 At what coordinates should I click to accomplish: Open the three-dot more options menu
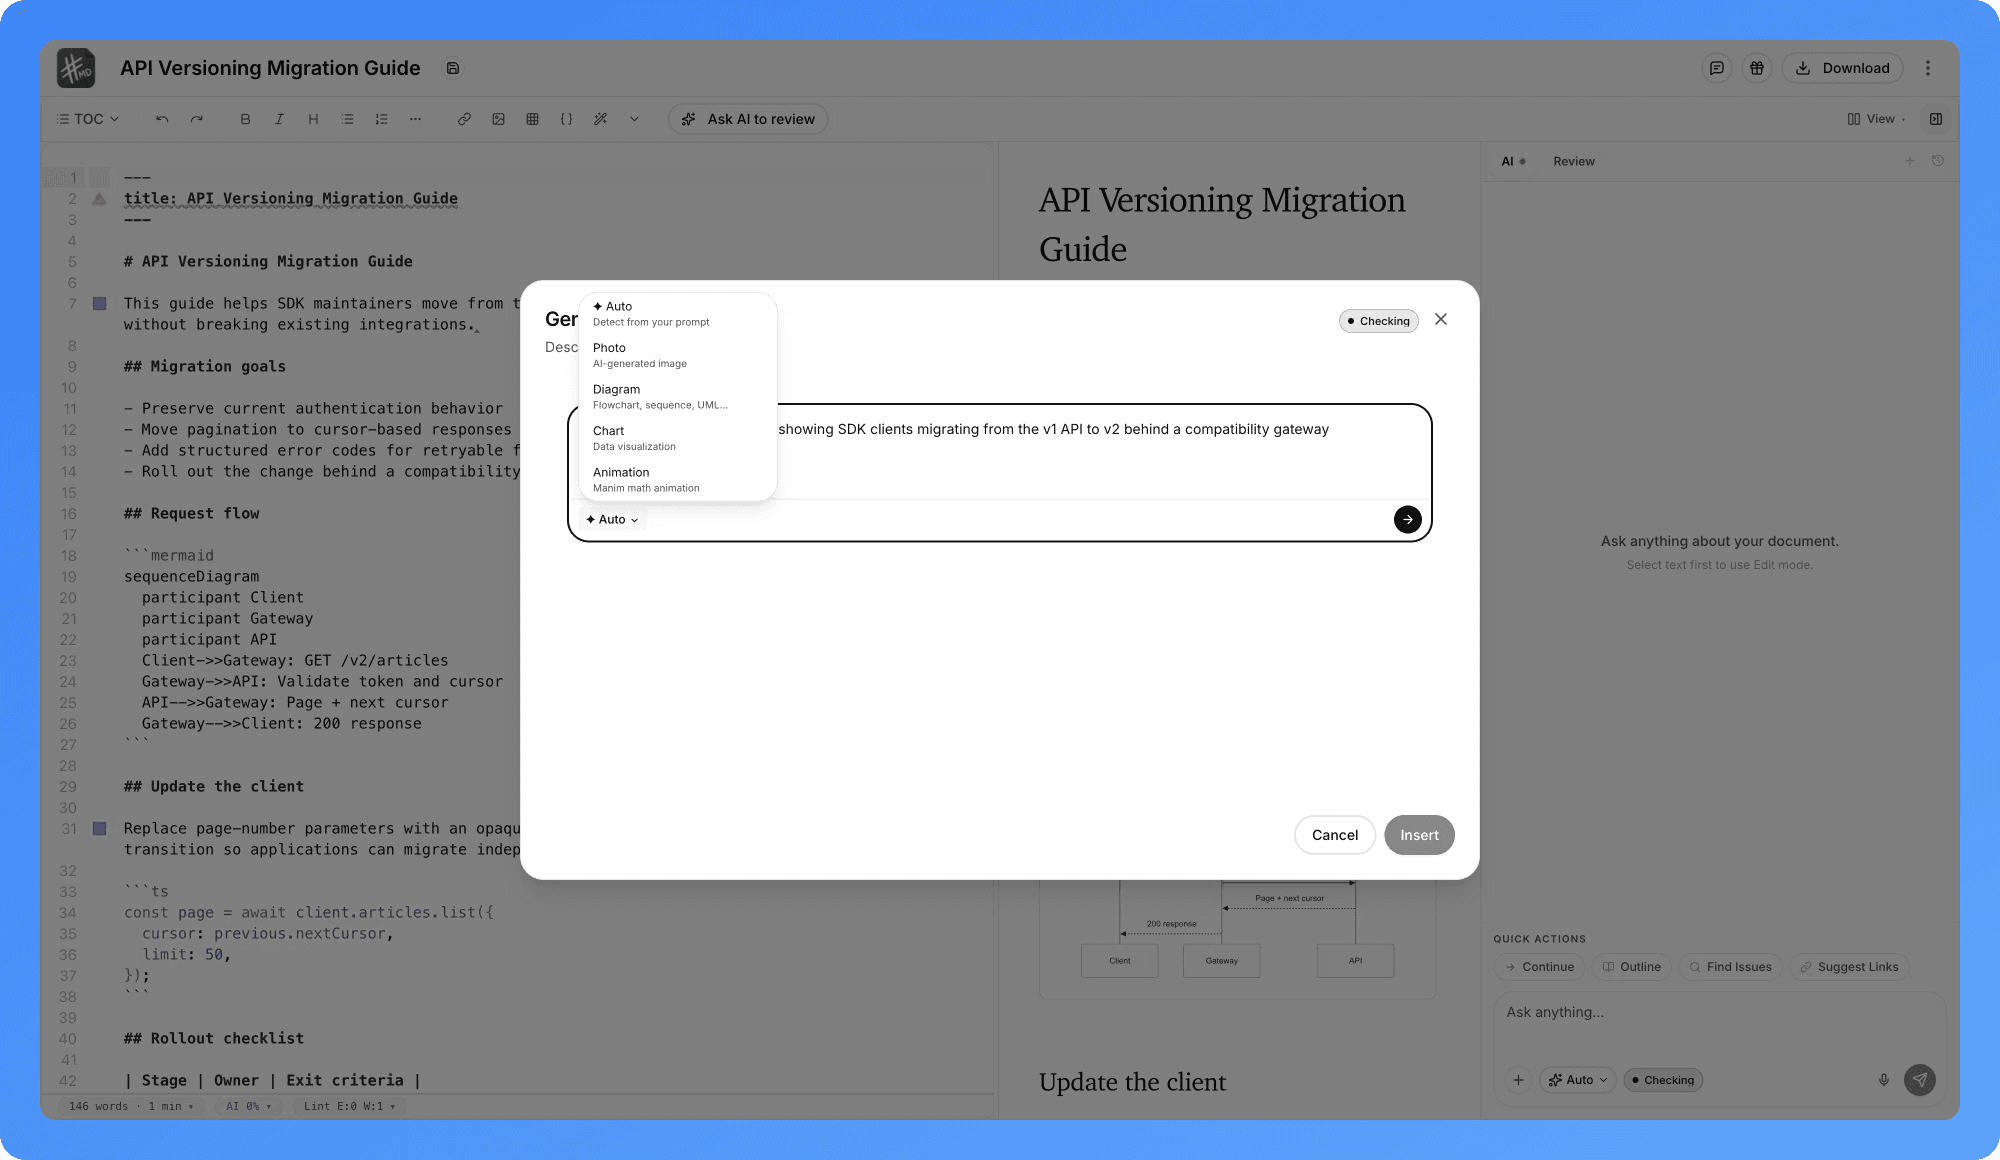click(1928, 68)
